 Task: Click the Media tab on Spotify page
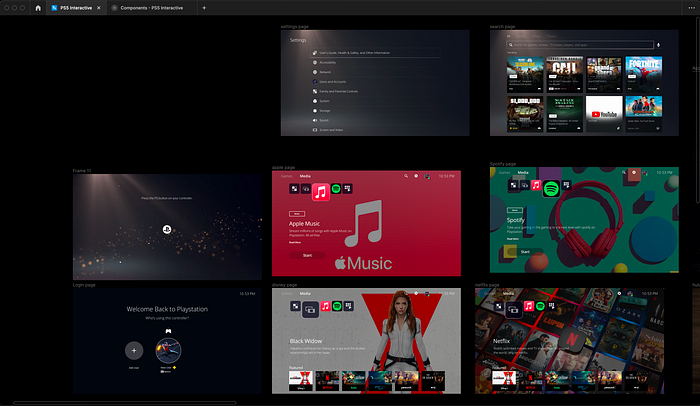pyautogui.click(x=523, y=172)
